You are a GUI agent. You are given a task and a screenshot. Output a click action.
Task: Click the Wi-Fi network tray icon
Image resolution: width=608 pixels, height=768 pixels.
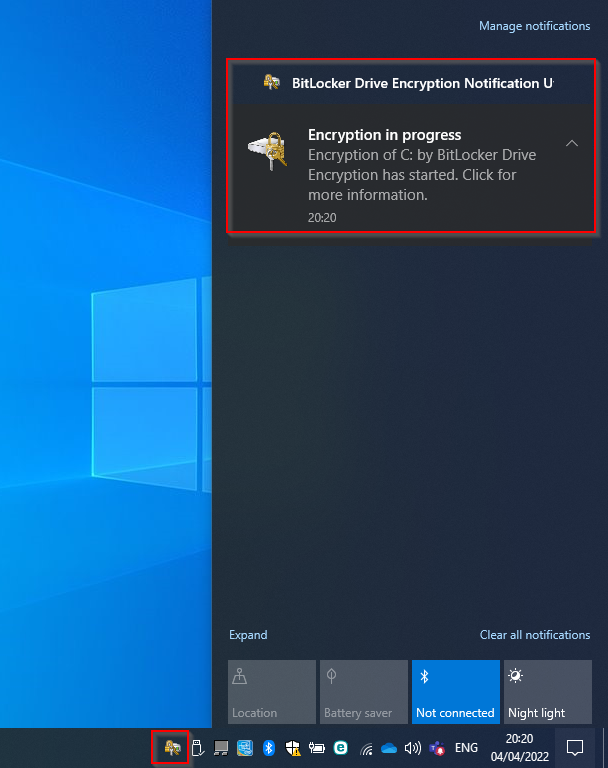[x=366, y=747]
